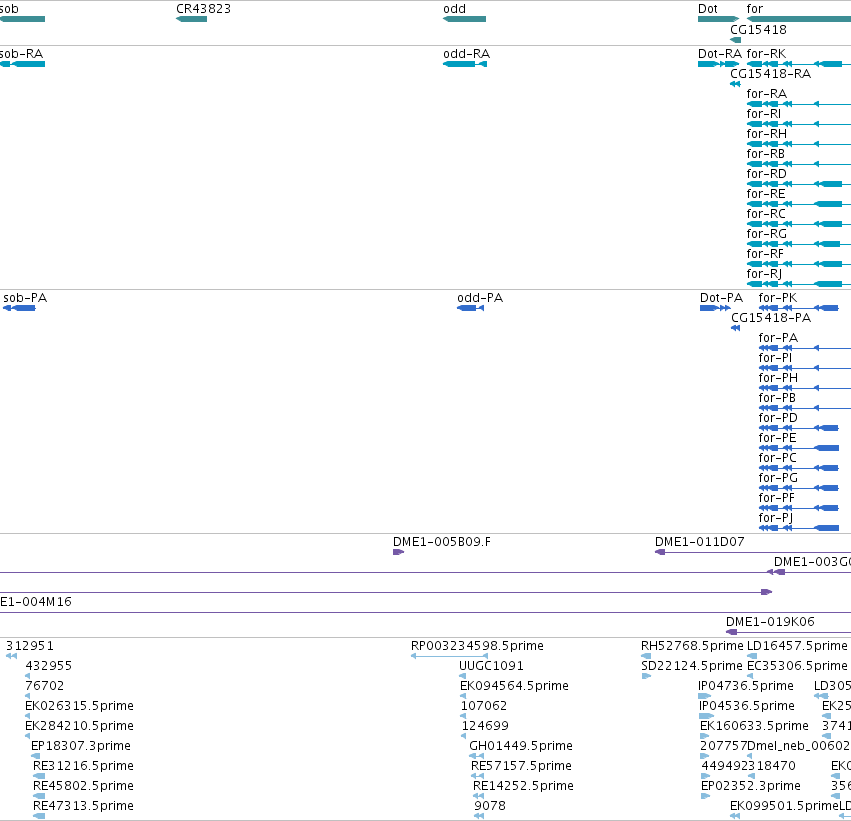Select the for-PC protein
This screenshot has height=821, width=851.
[x=799, y=468]
